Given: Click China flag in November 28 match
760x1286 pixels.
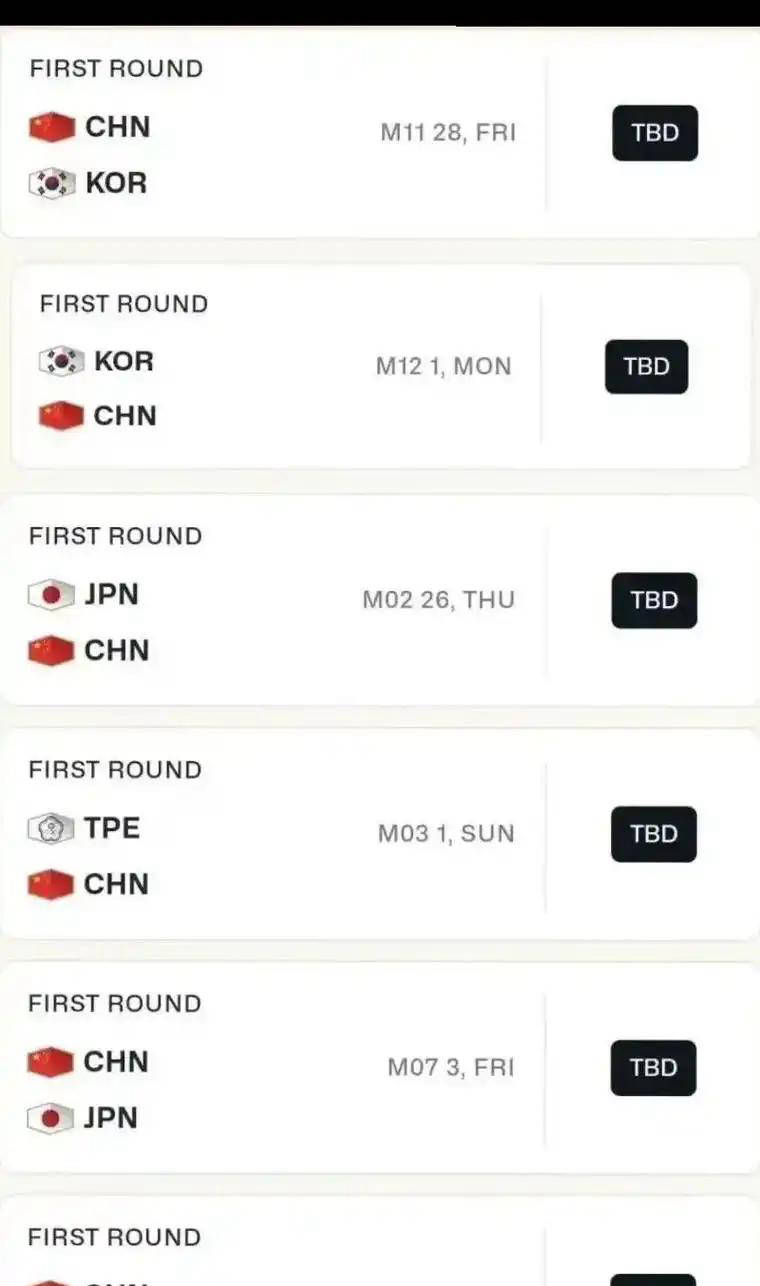Looking at the screenshot, I should (52, 128).
